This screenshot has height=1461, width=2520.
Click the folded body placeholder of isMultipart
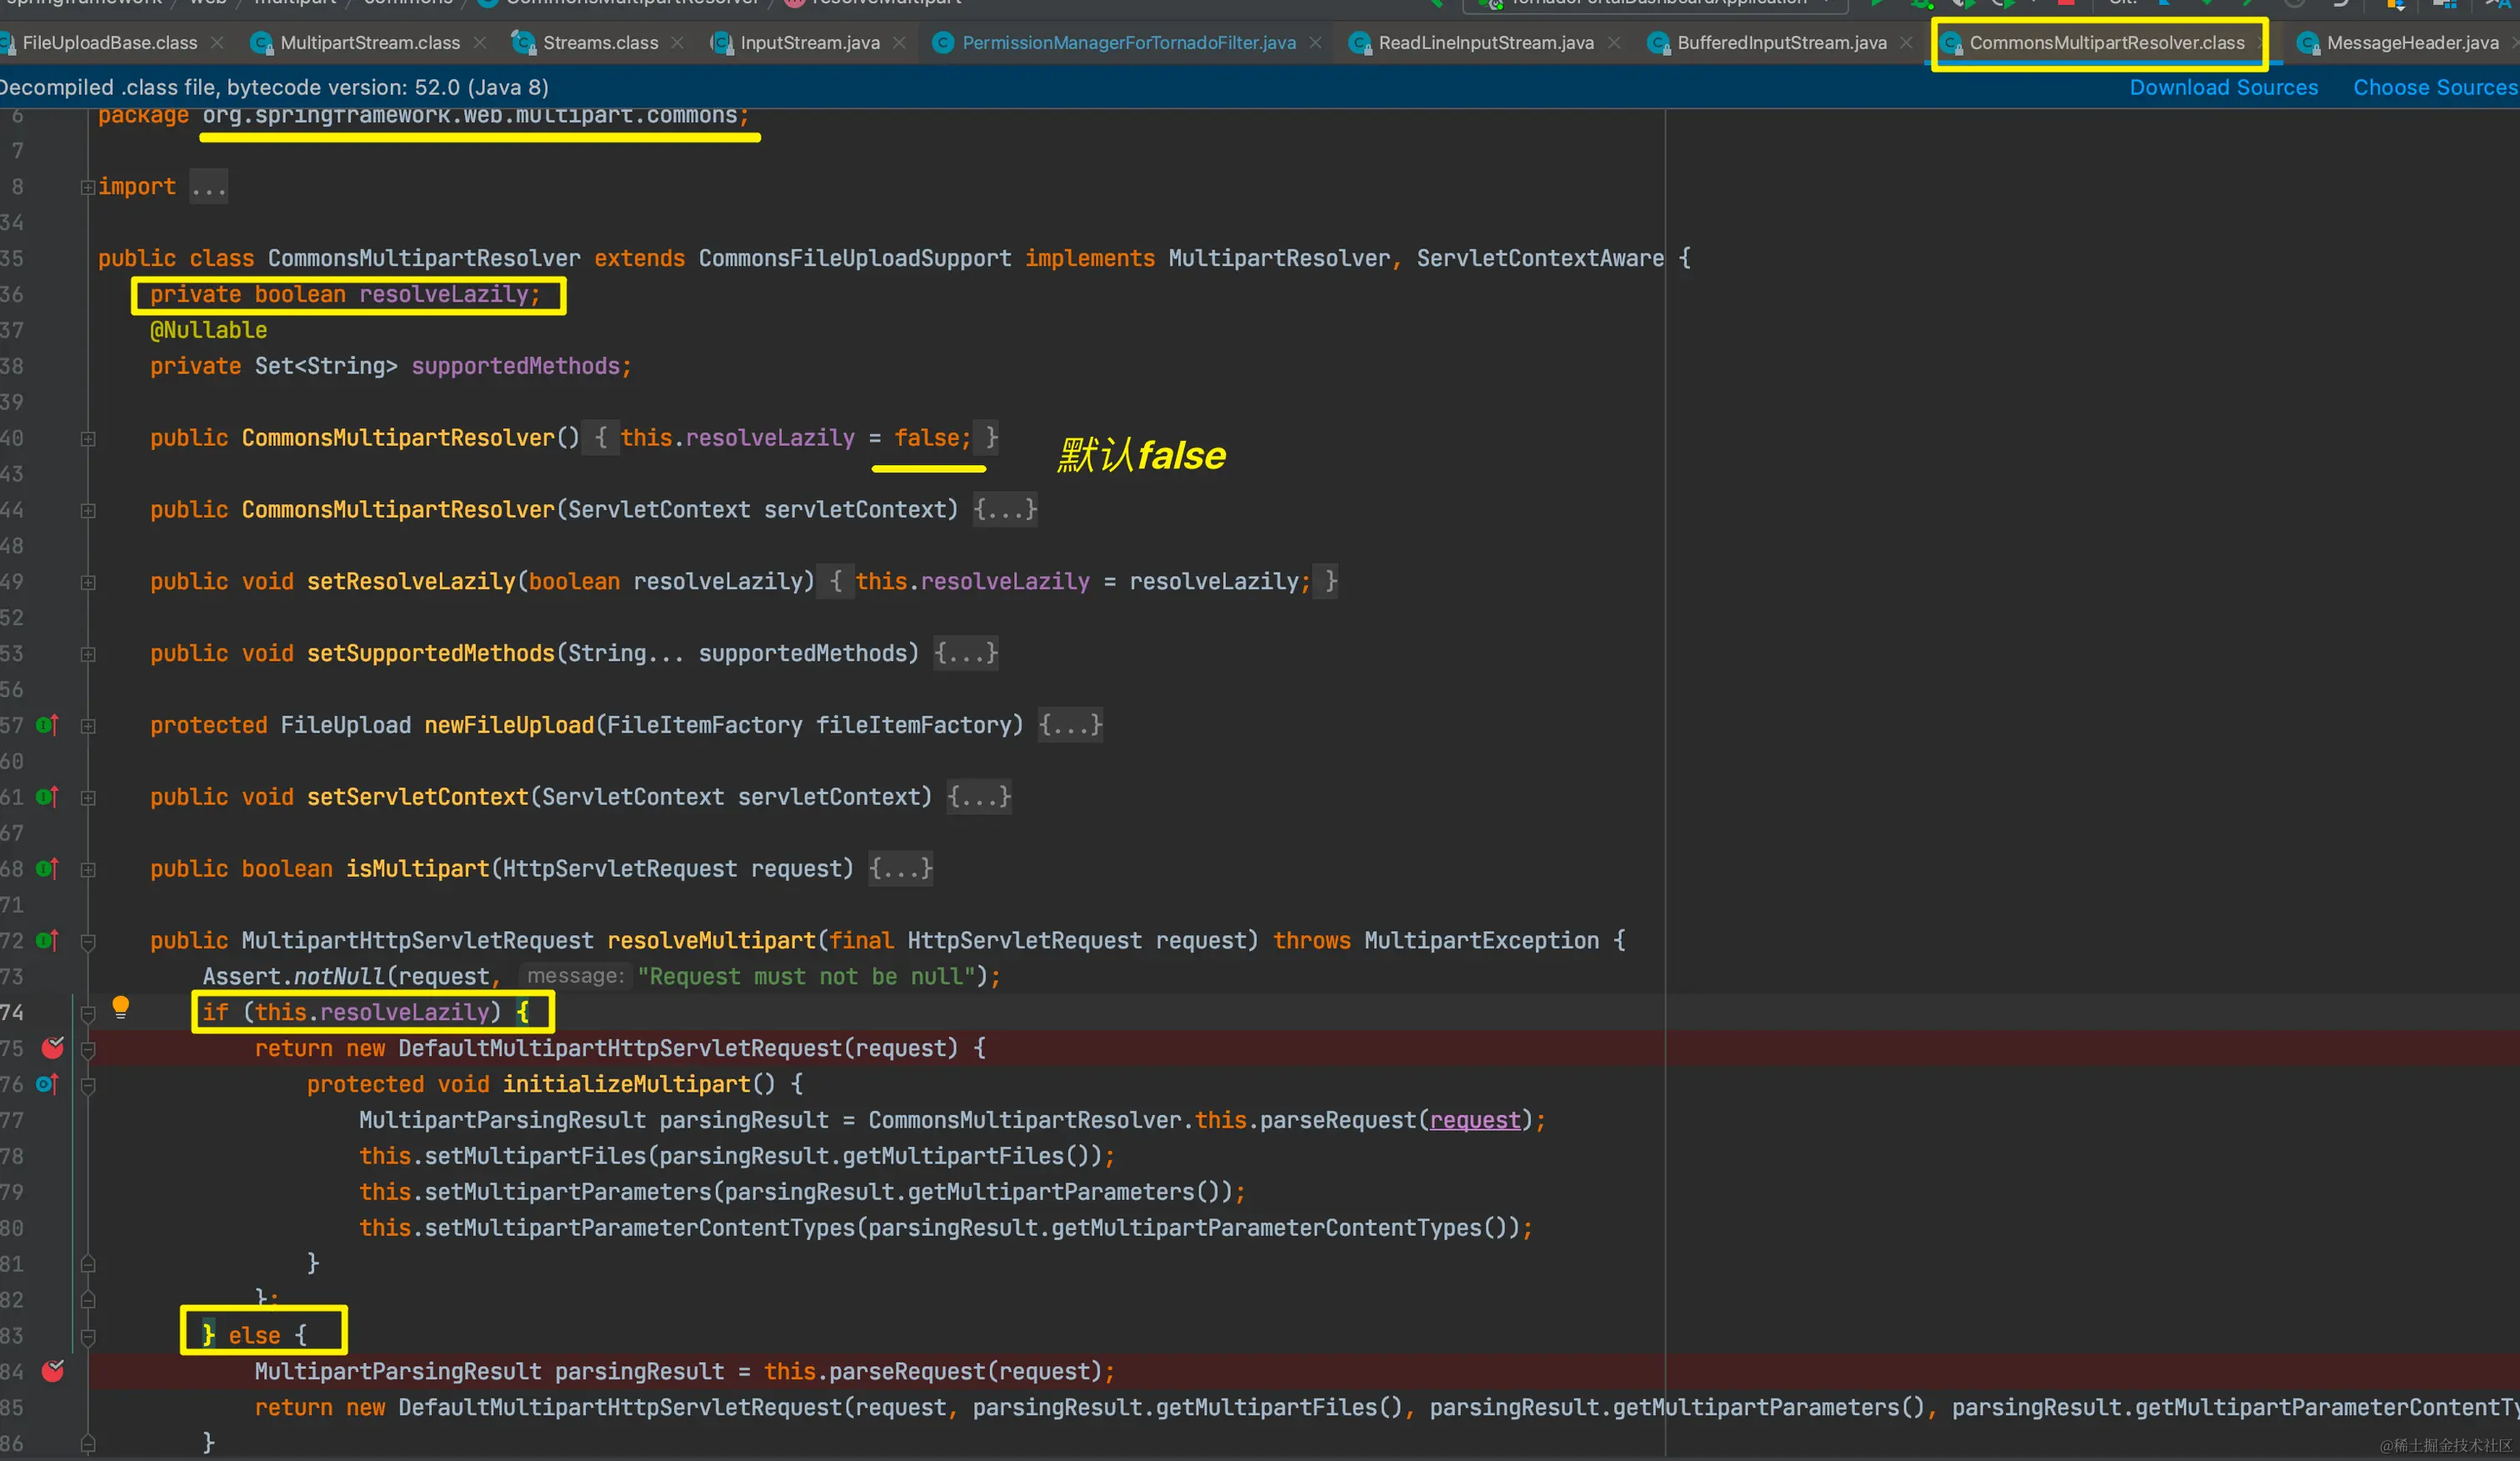coord(900,869)
